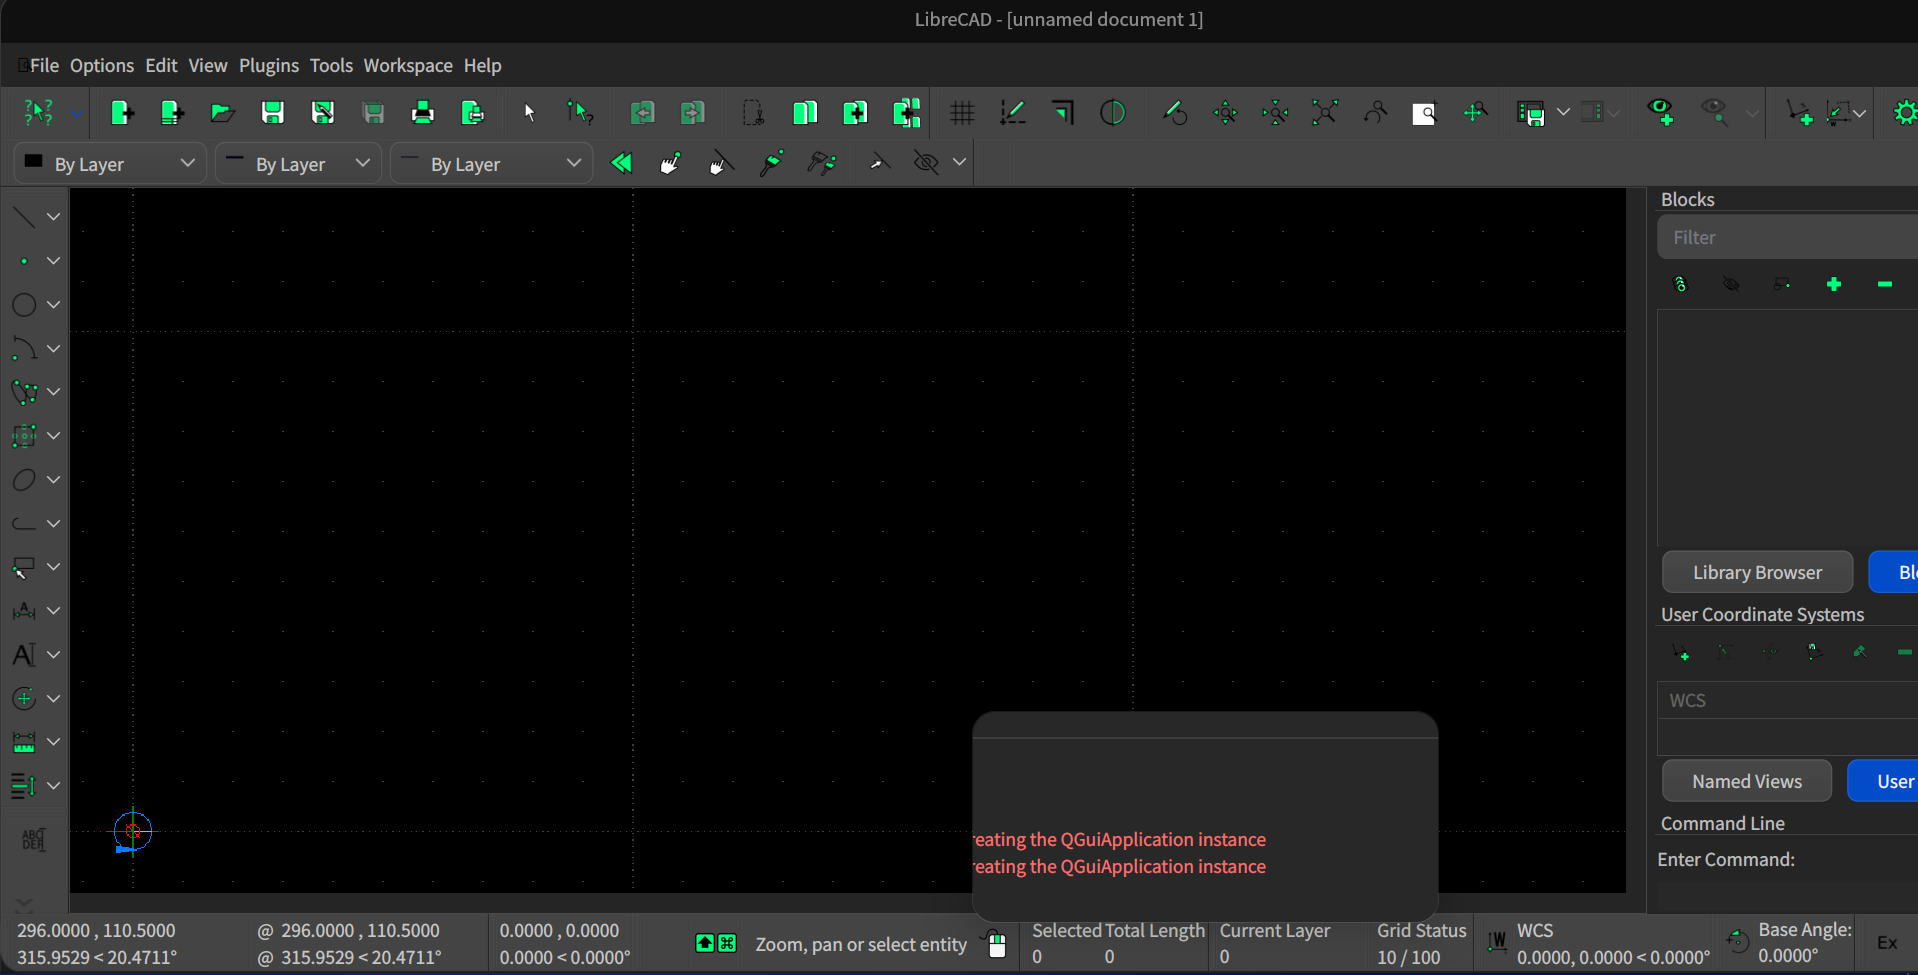Click the Ex button in status bar
The image size is (1918, 975).
pyautogui.click(x=1887, y=942)
